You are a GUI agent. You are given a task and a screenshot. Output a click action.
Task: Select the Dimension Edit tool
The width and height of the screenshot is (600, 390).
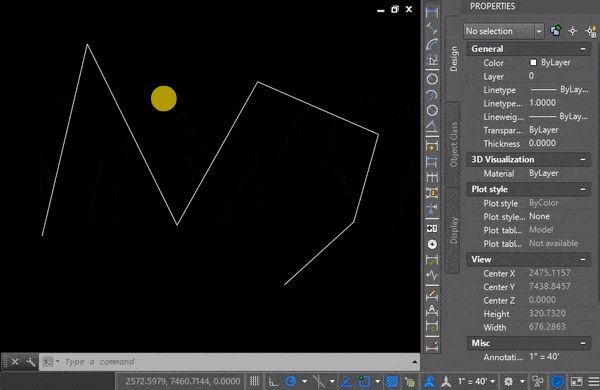pos(432,294)
